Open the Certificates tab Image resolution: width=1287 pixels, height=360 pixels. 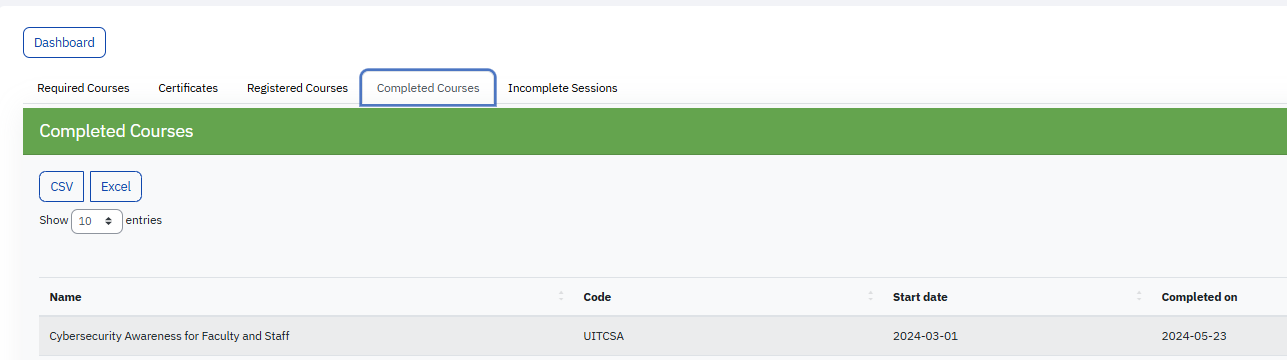coord(188,88)
